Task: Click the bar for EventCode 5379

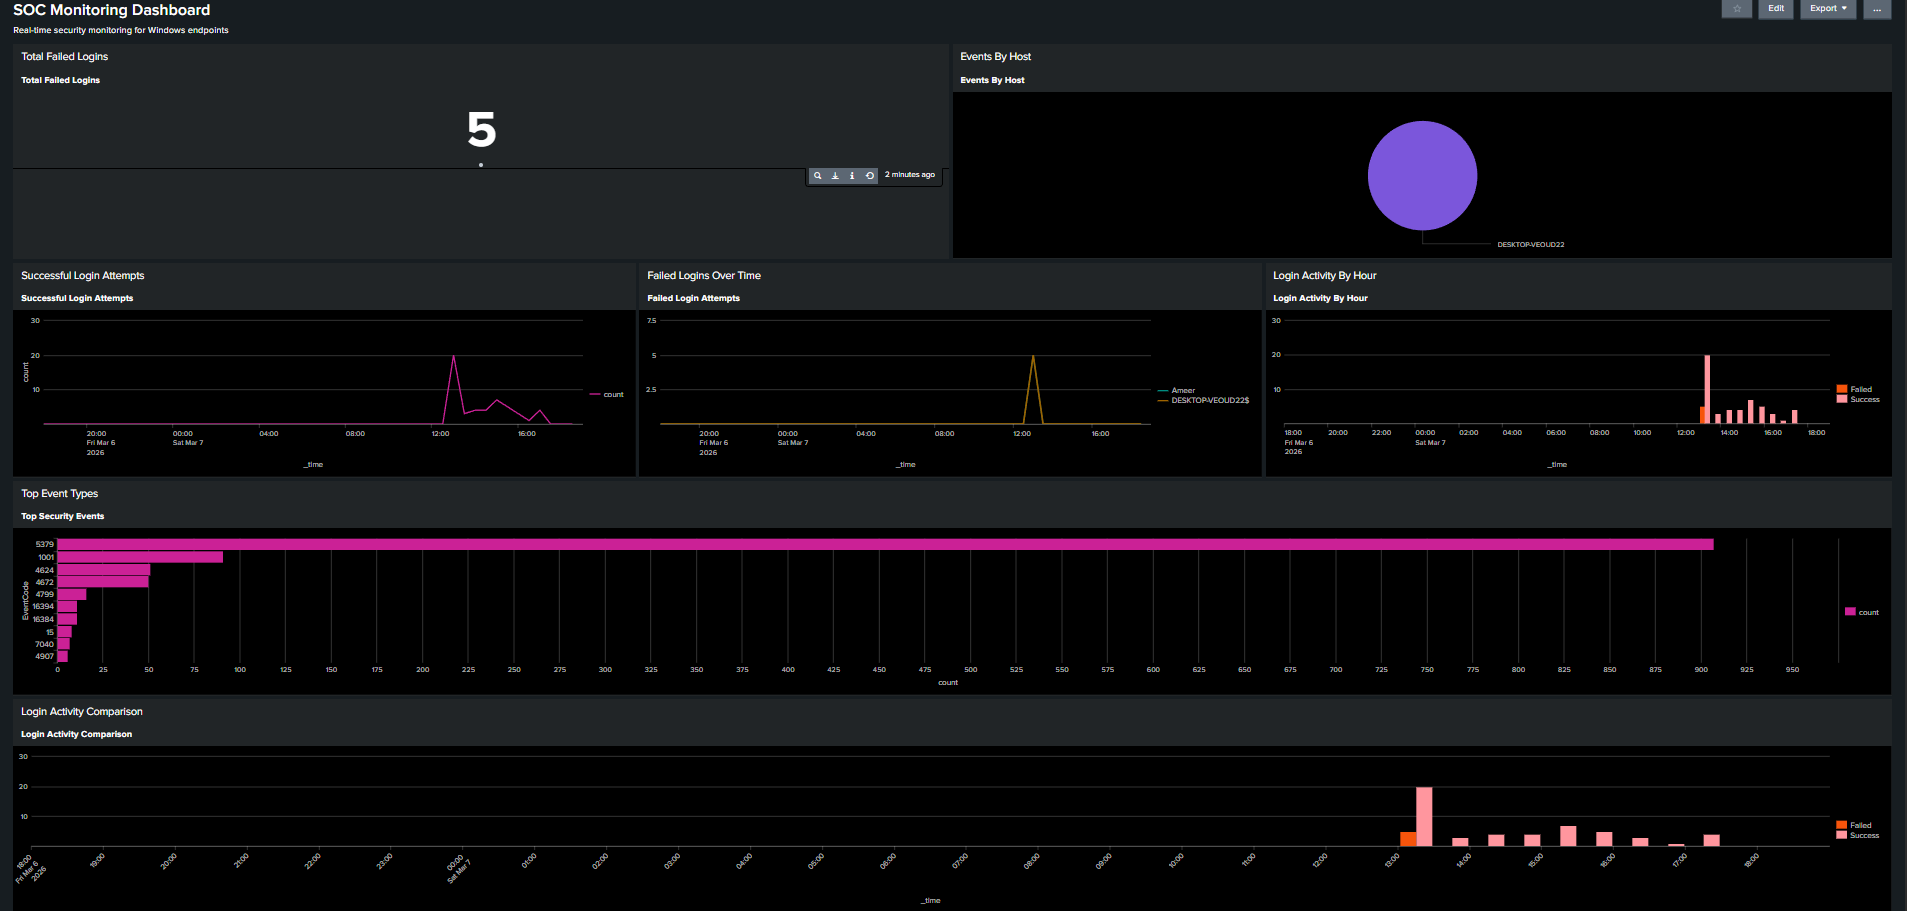Action: click(885, 545)
